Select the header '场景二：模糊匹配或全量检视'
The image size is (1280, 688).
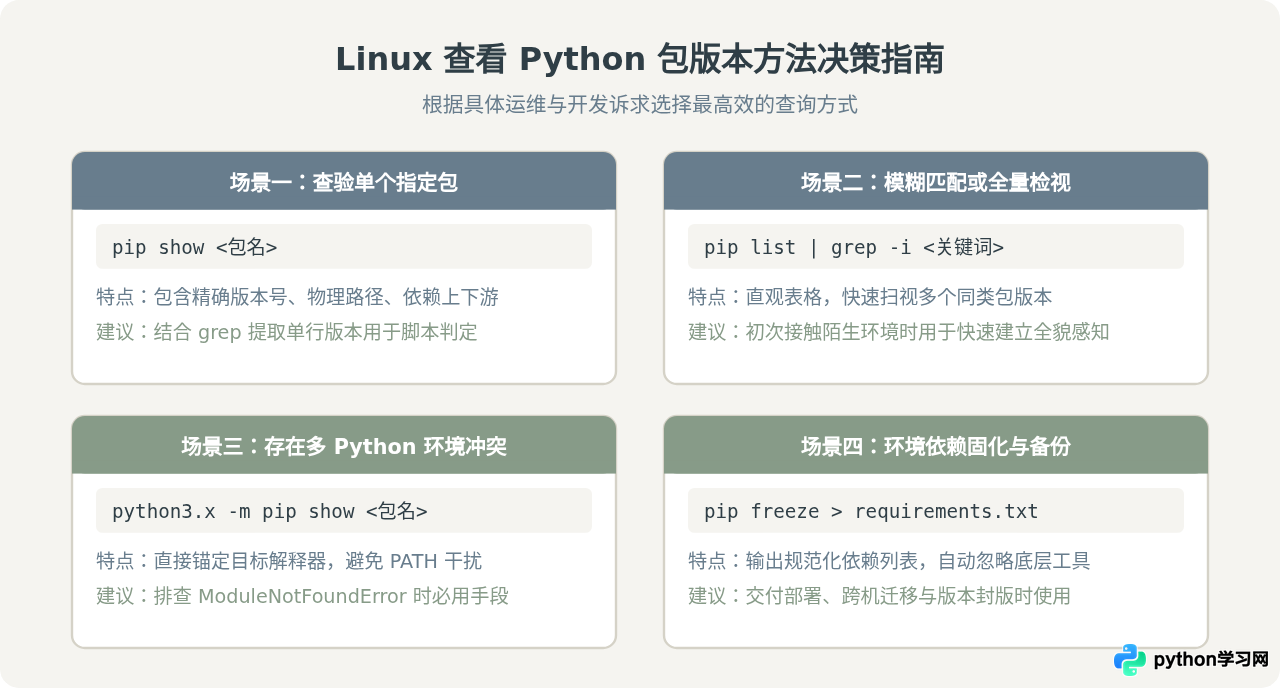[936, 182]
